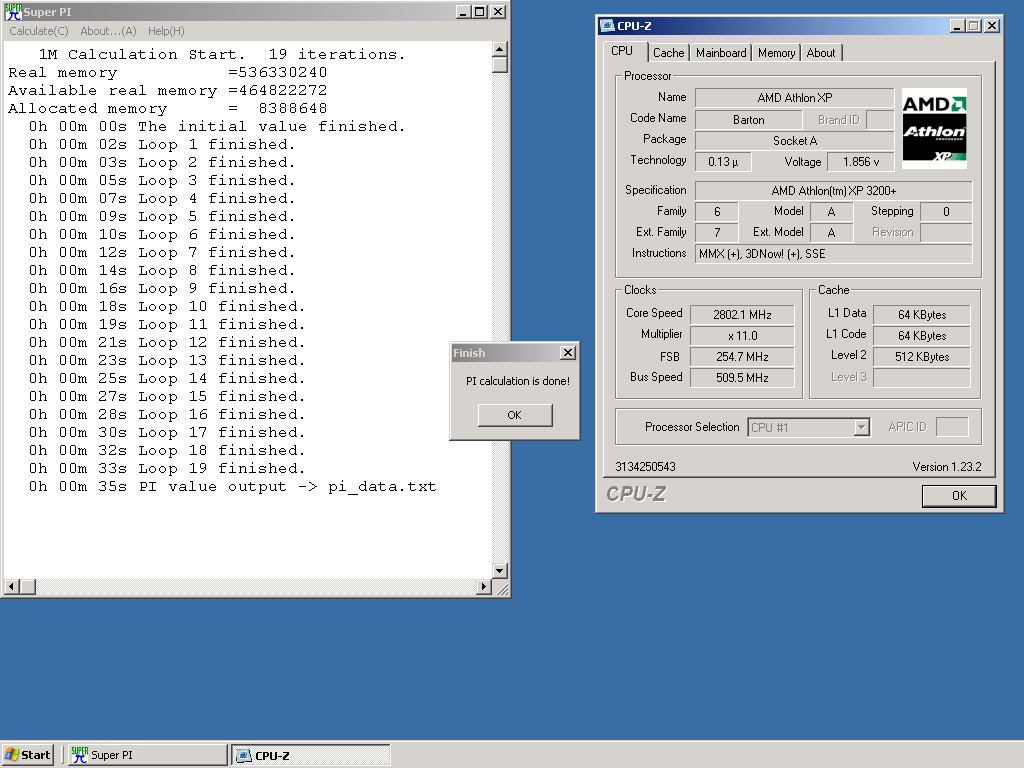Viewport: 1024px width, 768px height.
Task: Click the Instructions field listing MMX, 3DNow!, SSE
Action: 833,254
